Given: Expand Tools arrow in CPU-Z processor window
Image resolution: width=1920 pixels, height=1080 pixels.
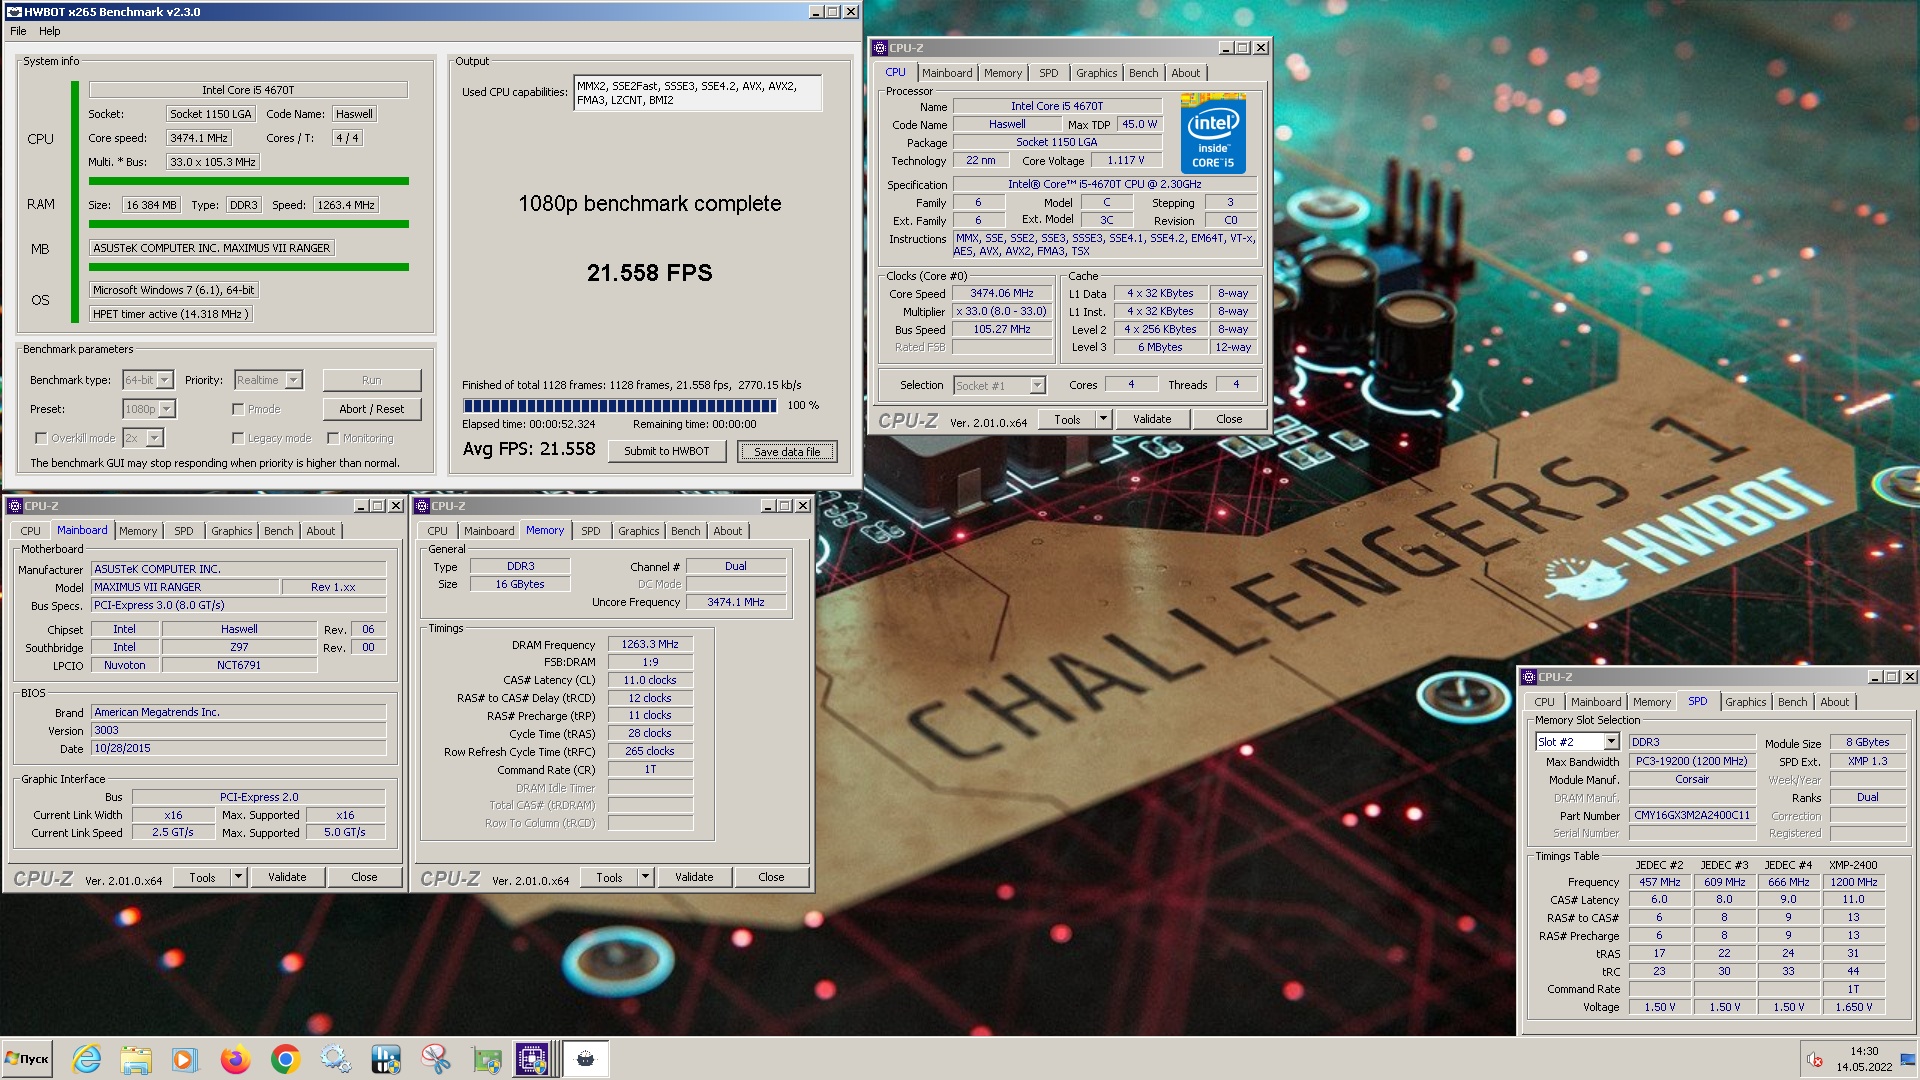Looking at the screenshot, I should click(1104, 419).
